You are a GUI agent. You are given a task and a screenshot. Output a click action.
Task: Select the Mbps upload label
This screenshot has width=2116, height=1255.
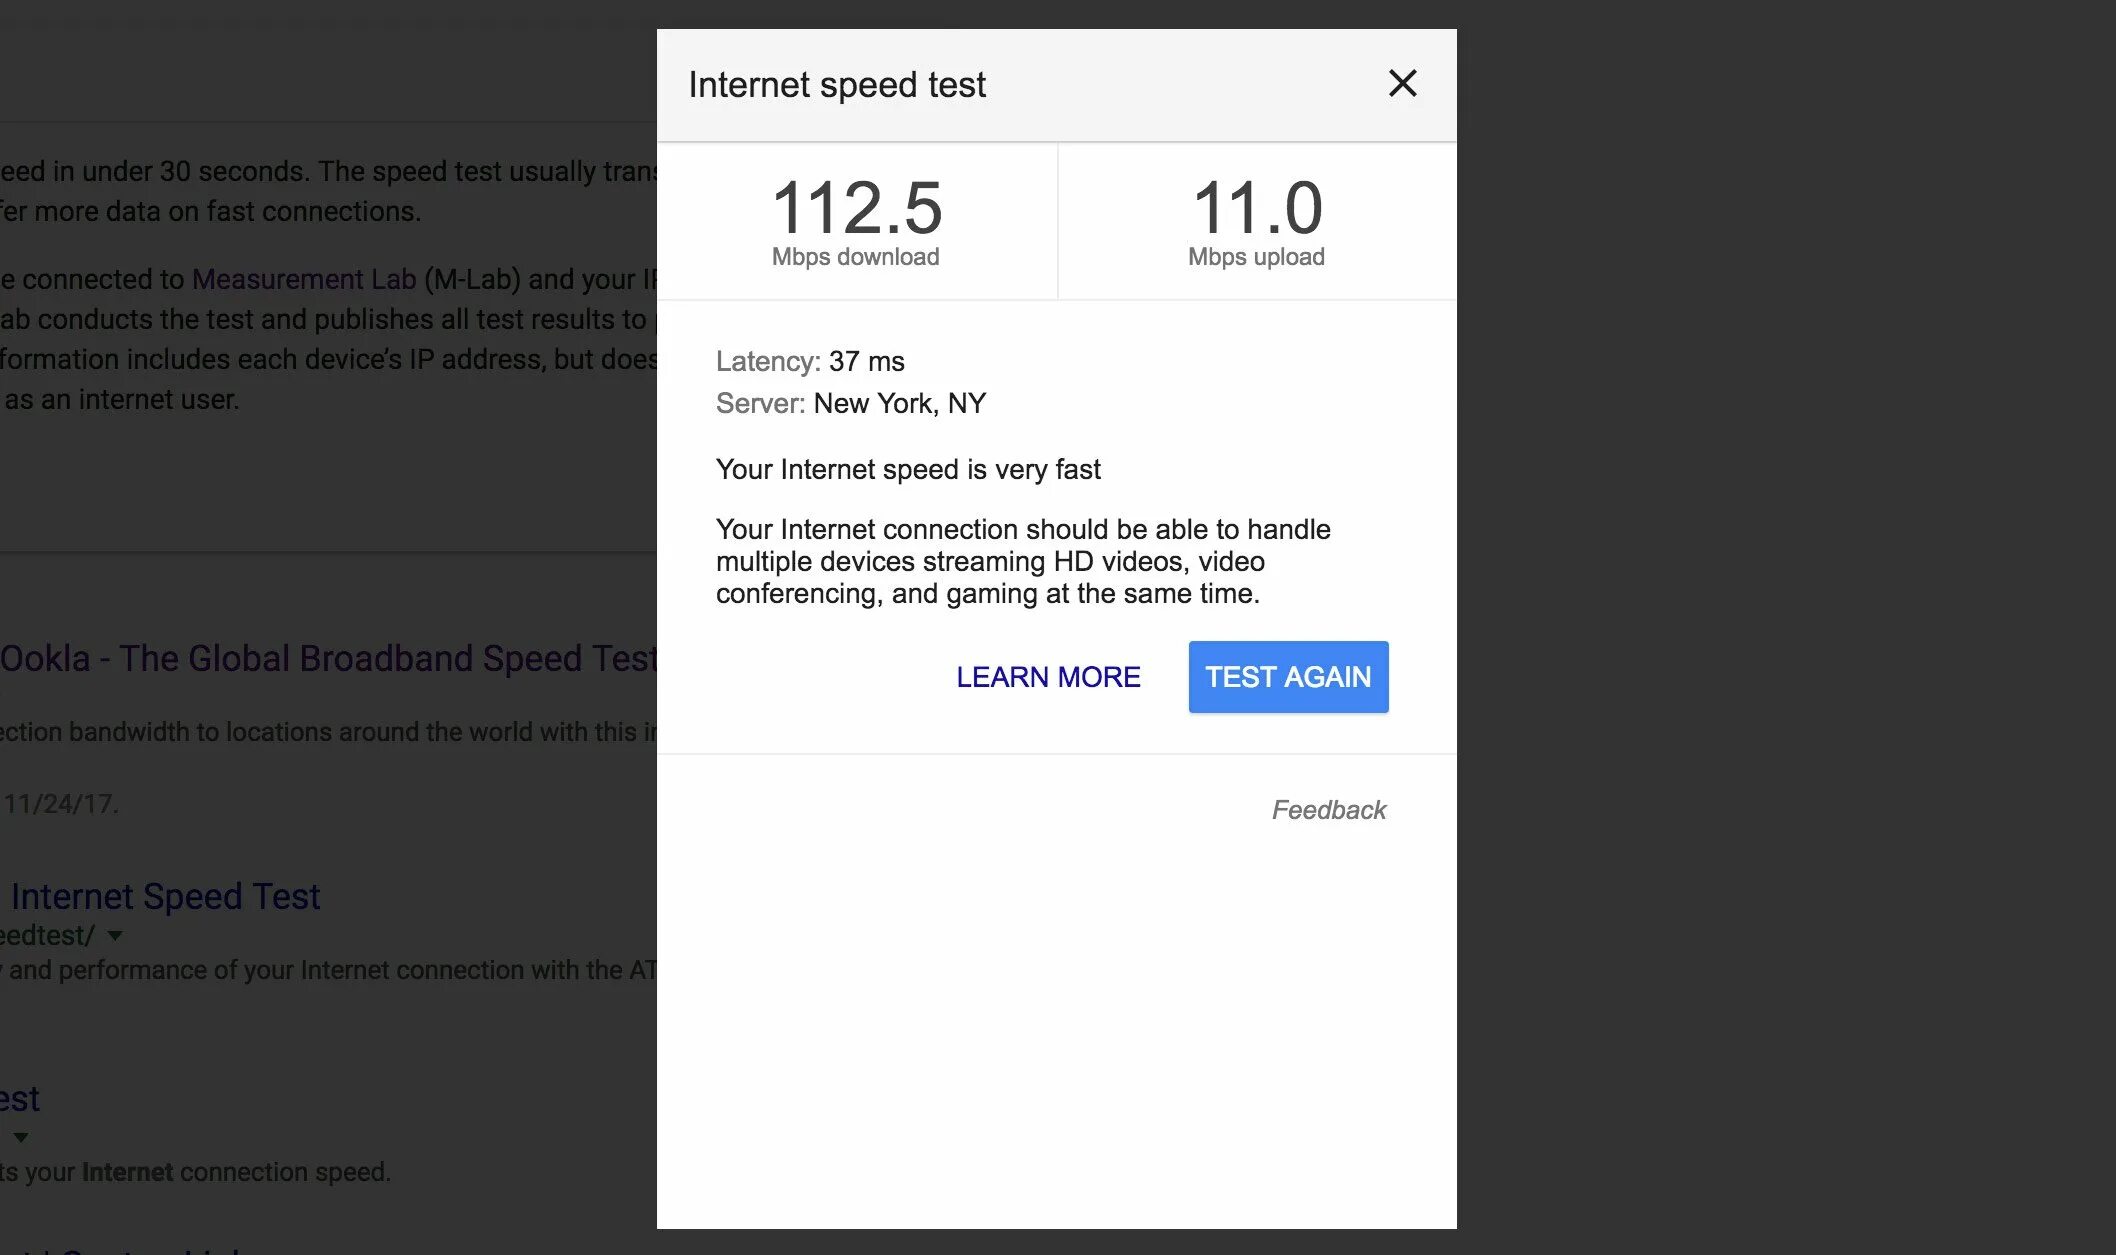pyautogui.click(x=1256, y=257)
